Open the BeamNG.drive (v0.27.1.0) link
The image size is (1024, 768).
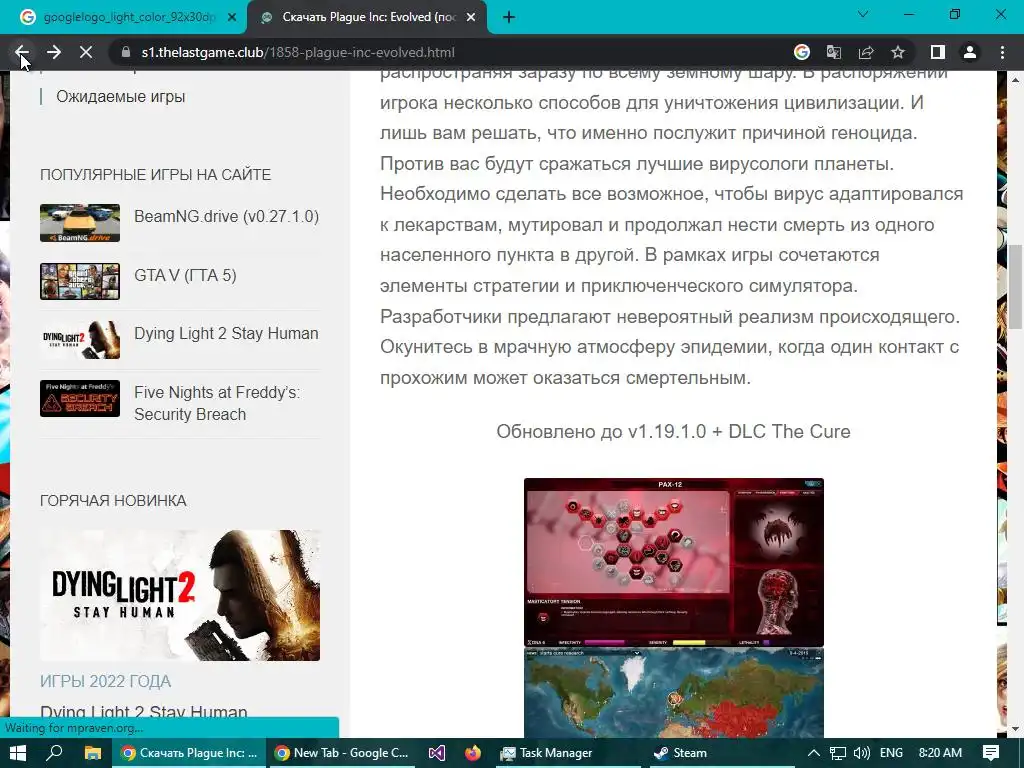point(227,217)
